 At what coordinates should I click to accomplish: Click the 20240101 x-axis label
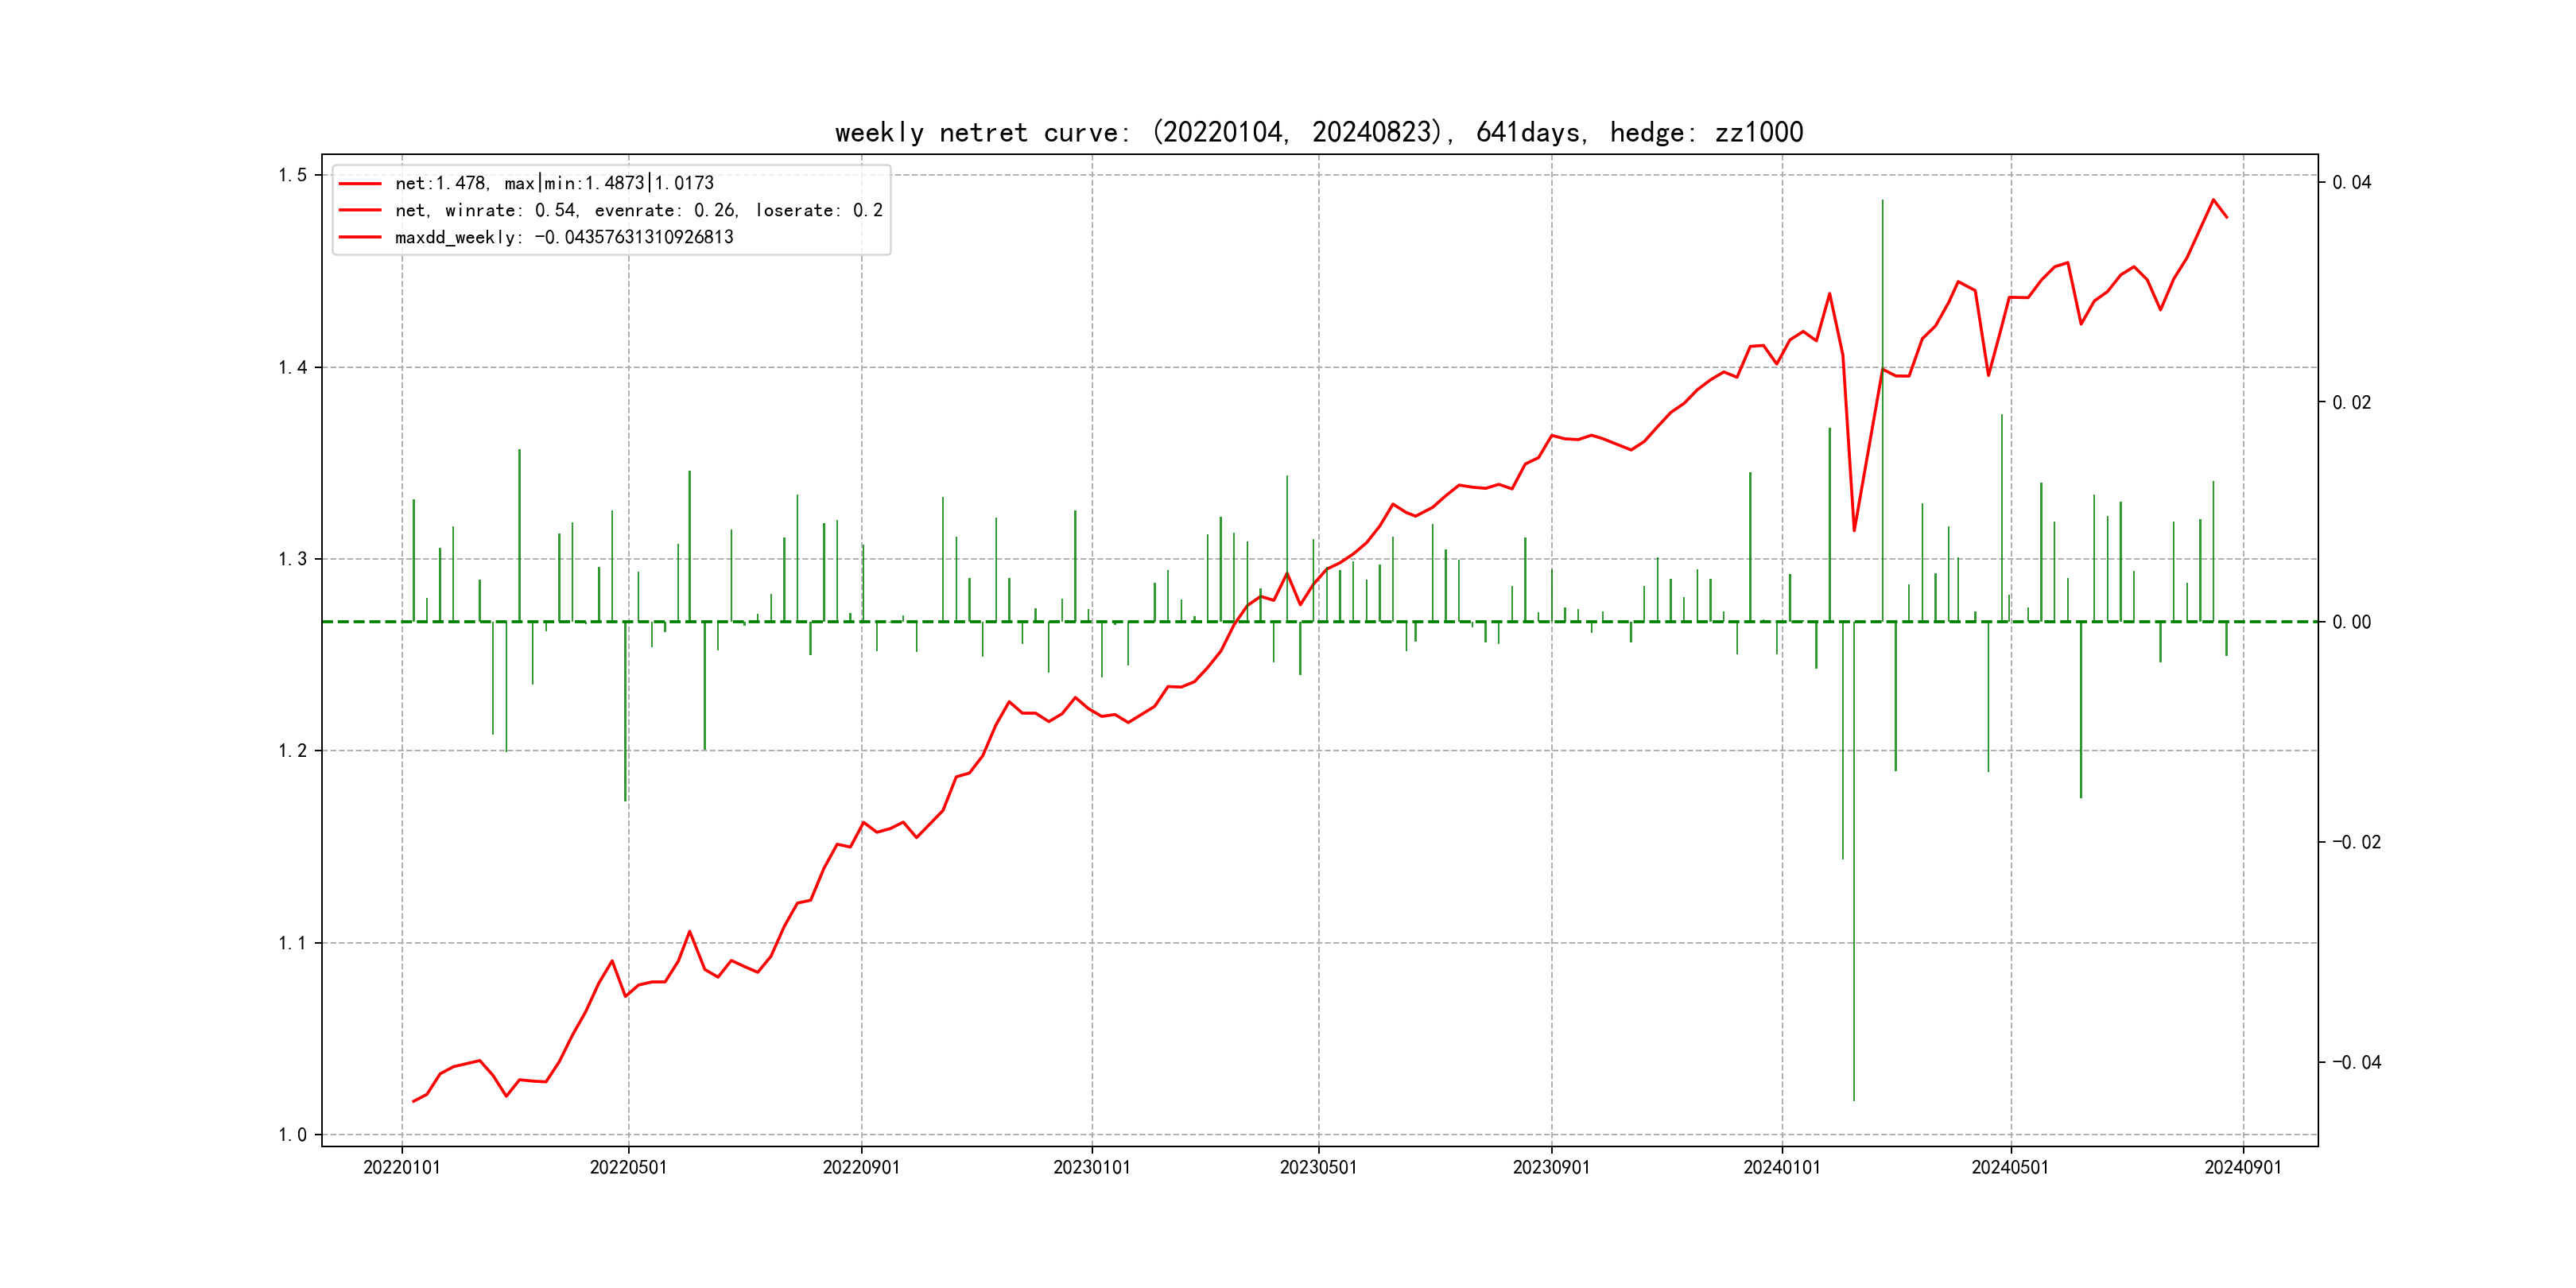1781,1167
